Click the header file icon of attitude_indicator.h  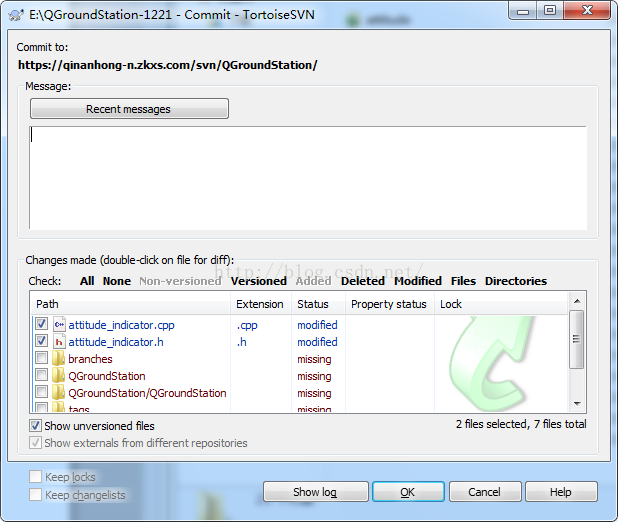(x=59, y=341)
